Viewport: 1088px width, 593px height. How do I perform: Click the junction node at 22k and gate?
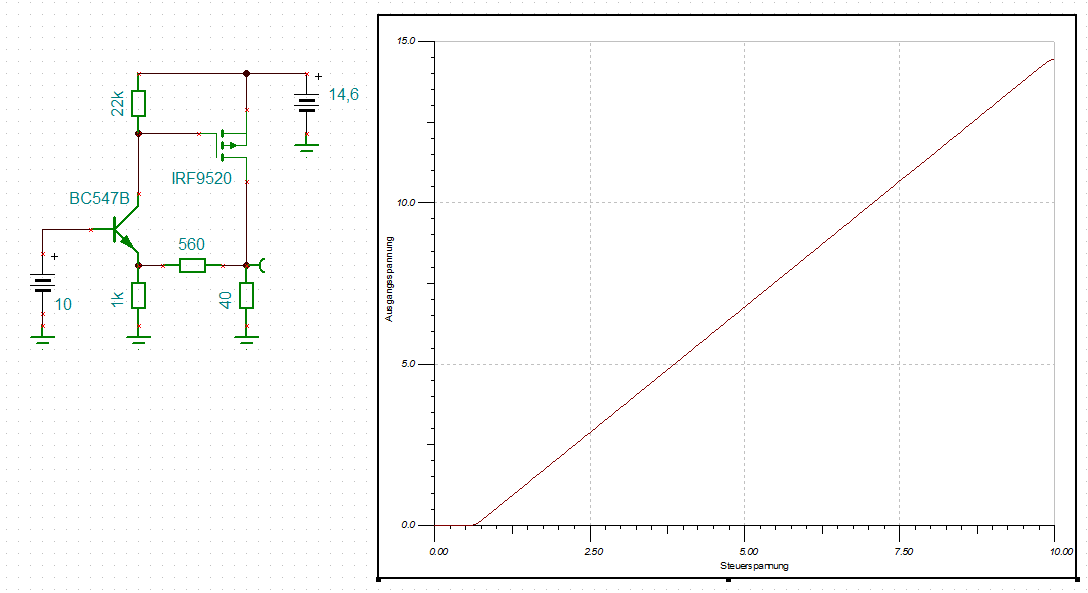(x=139, y=133)
